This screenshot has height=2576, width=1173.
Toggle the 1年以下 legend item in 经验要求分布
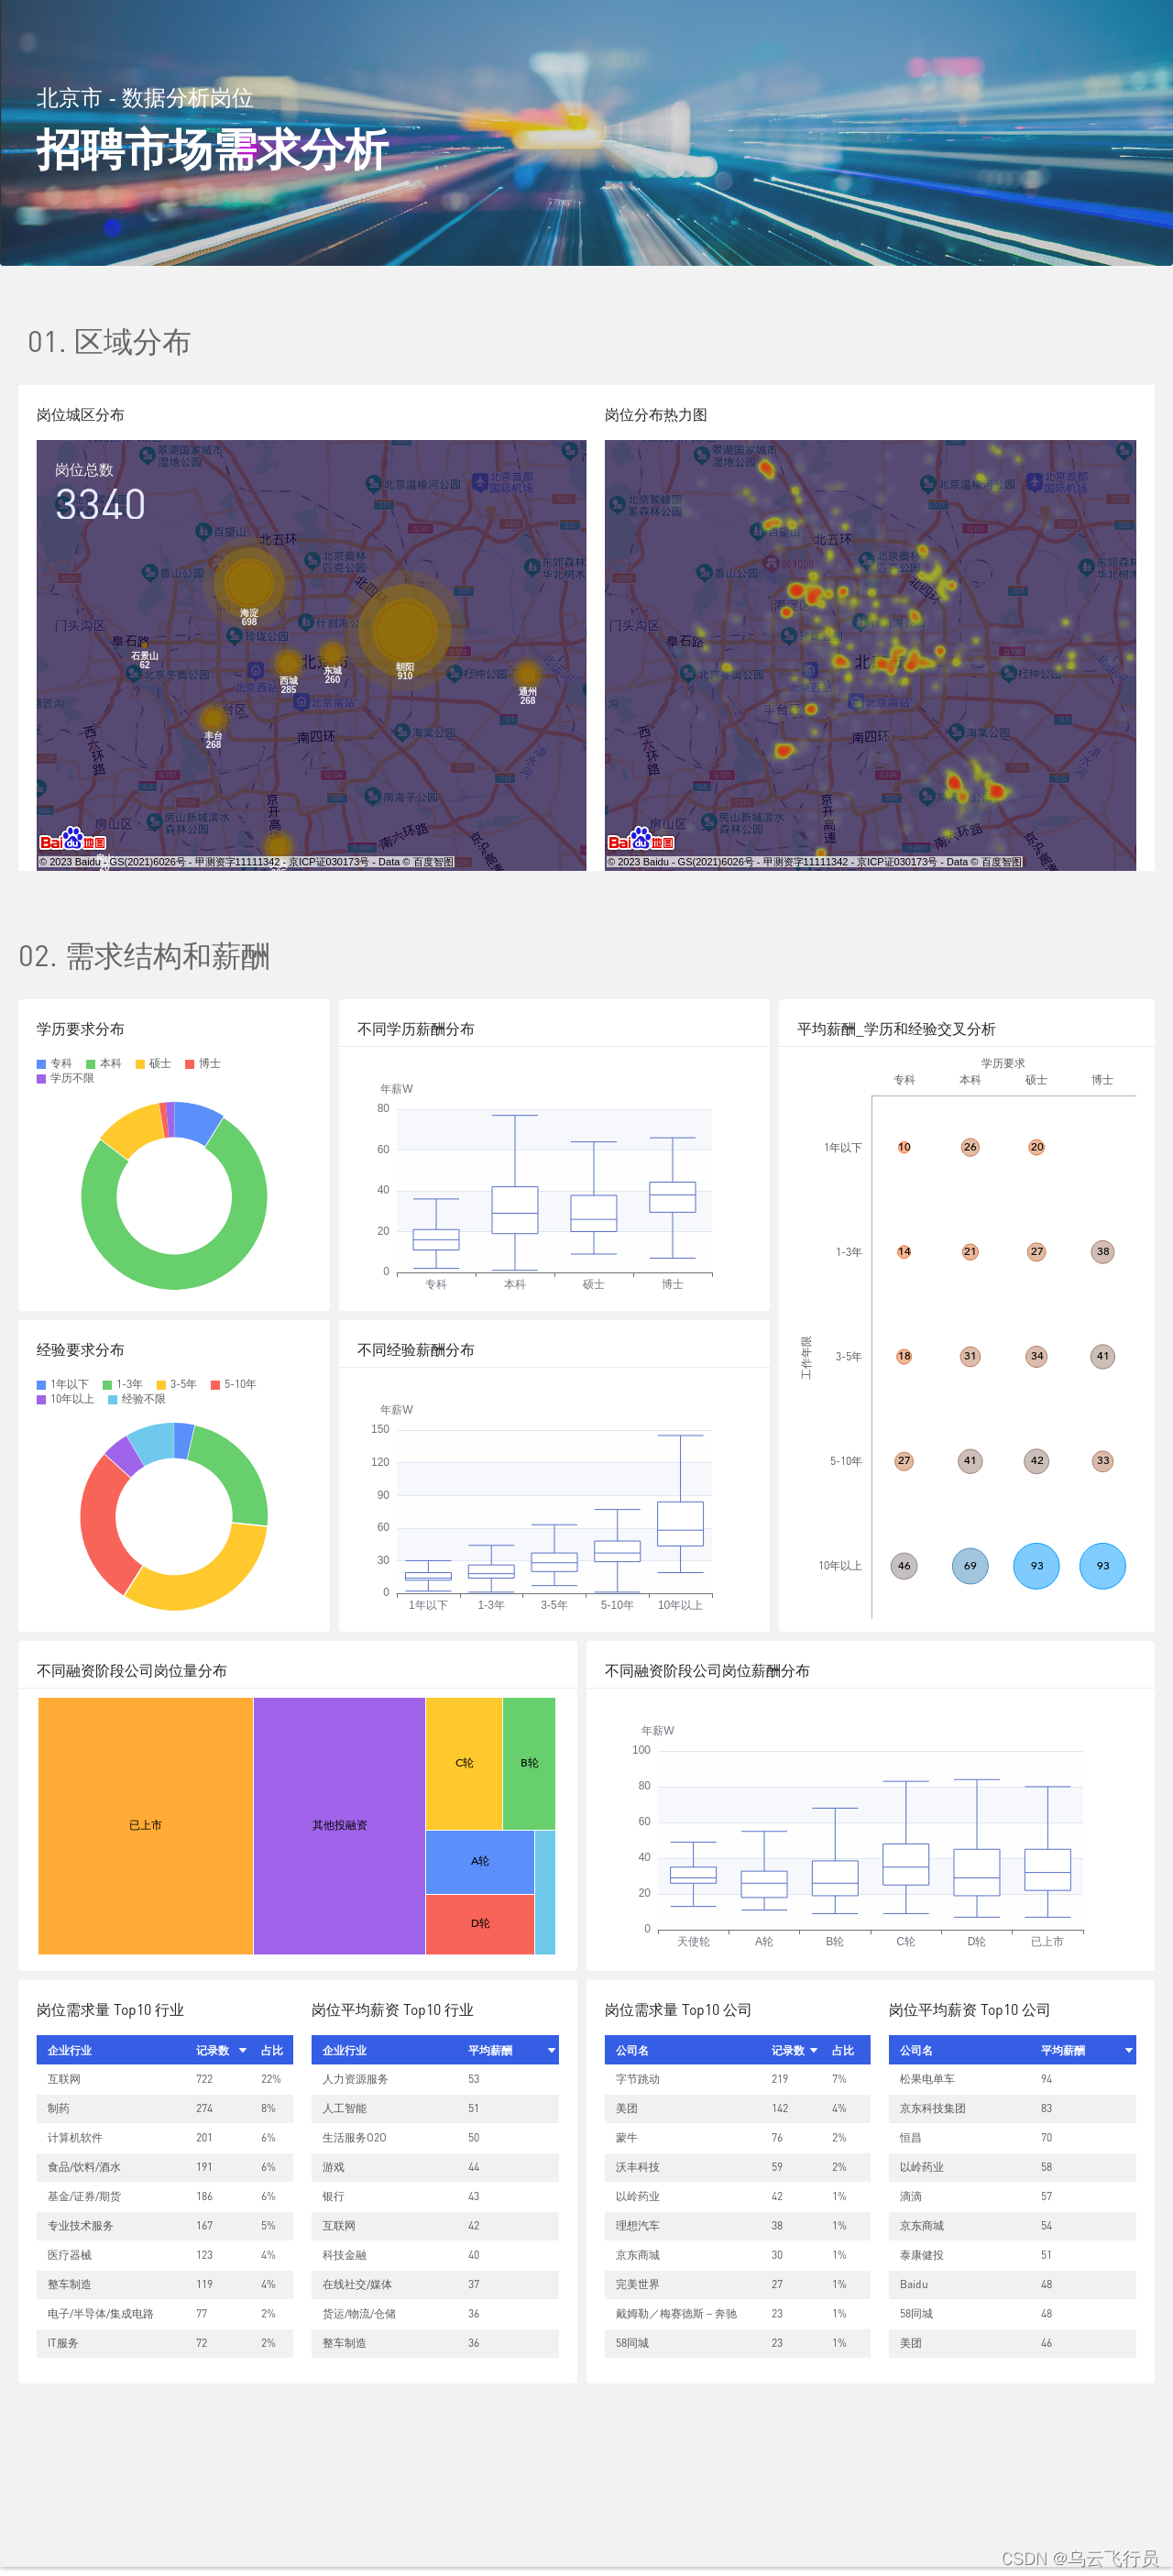pyautogui.click(x=63, y=1385)
